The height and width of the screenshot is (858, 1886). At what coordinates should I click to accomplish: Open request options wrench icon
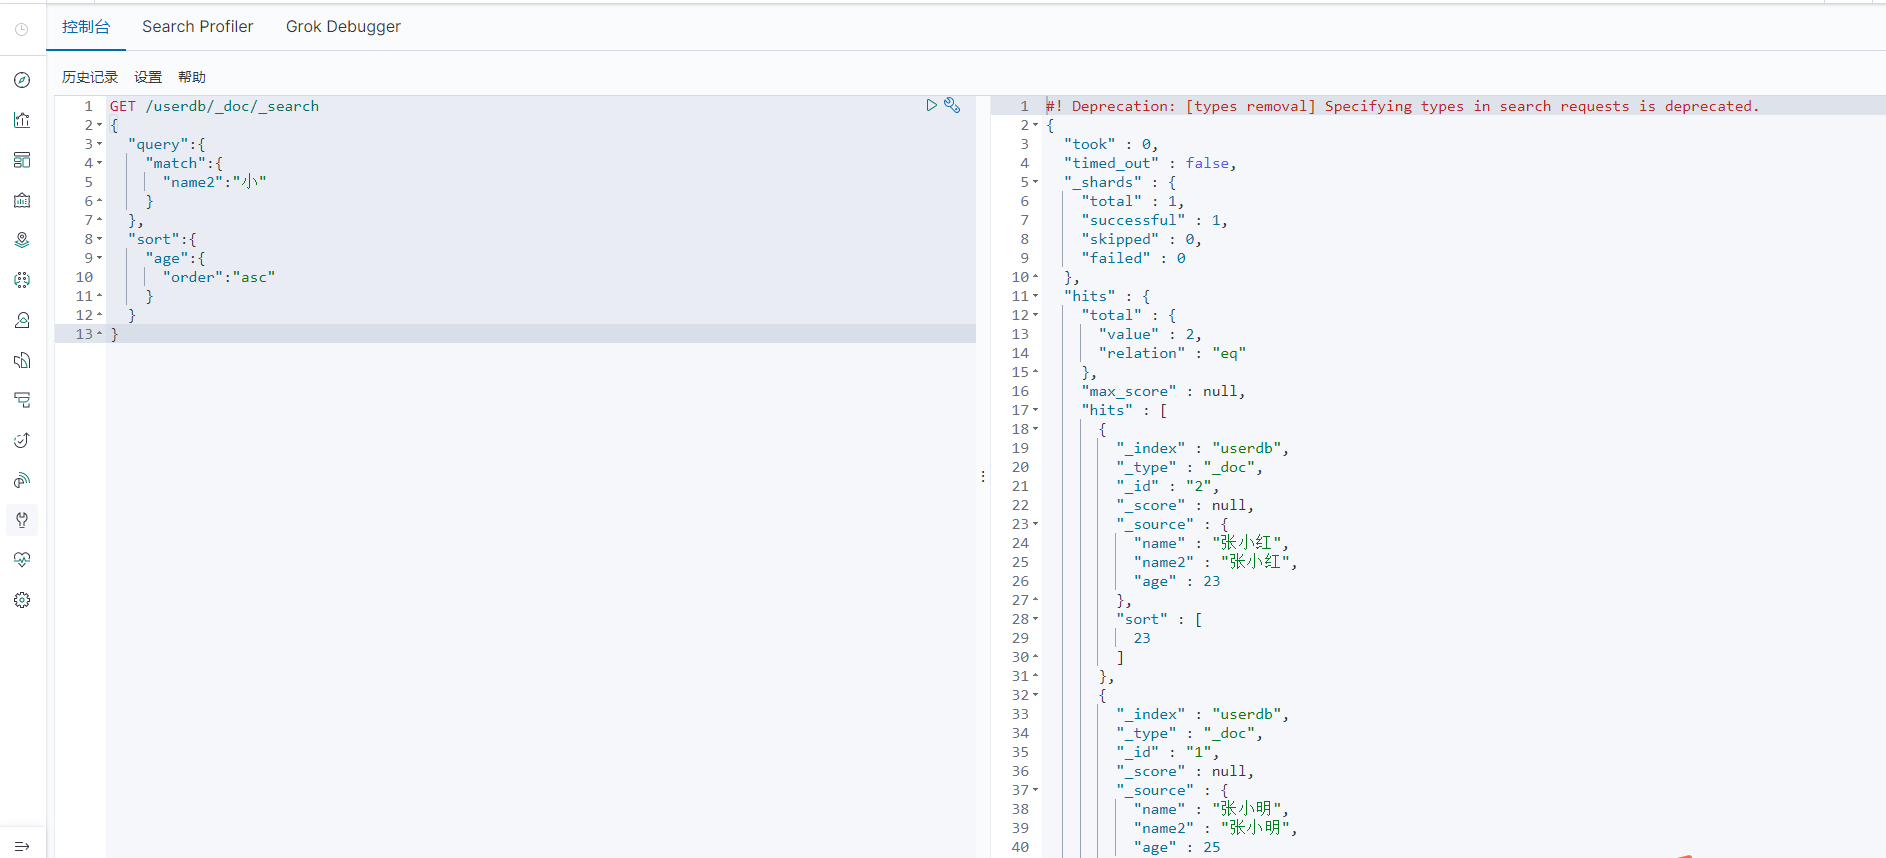click(952, 105)
